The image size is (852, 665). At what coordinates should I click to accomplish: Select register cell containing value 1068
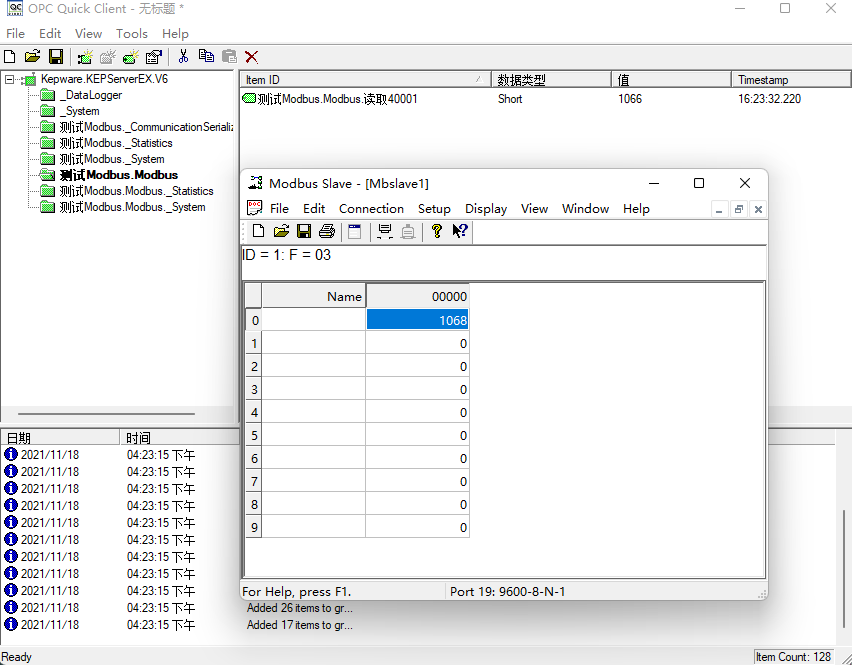(417, 320)
